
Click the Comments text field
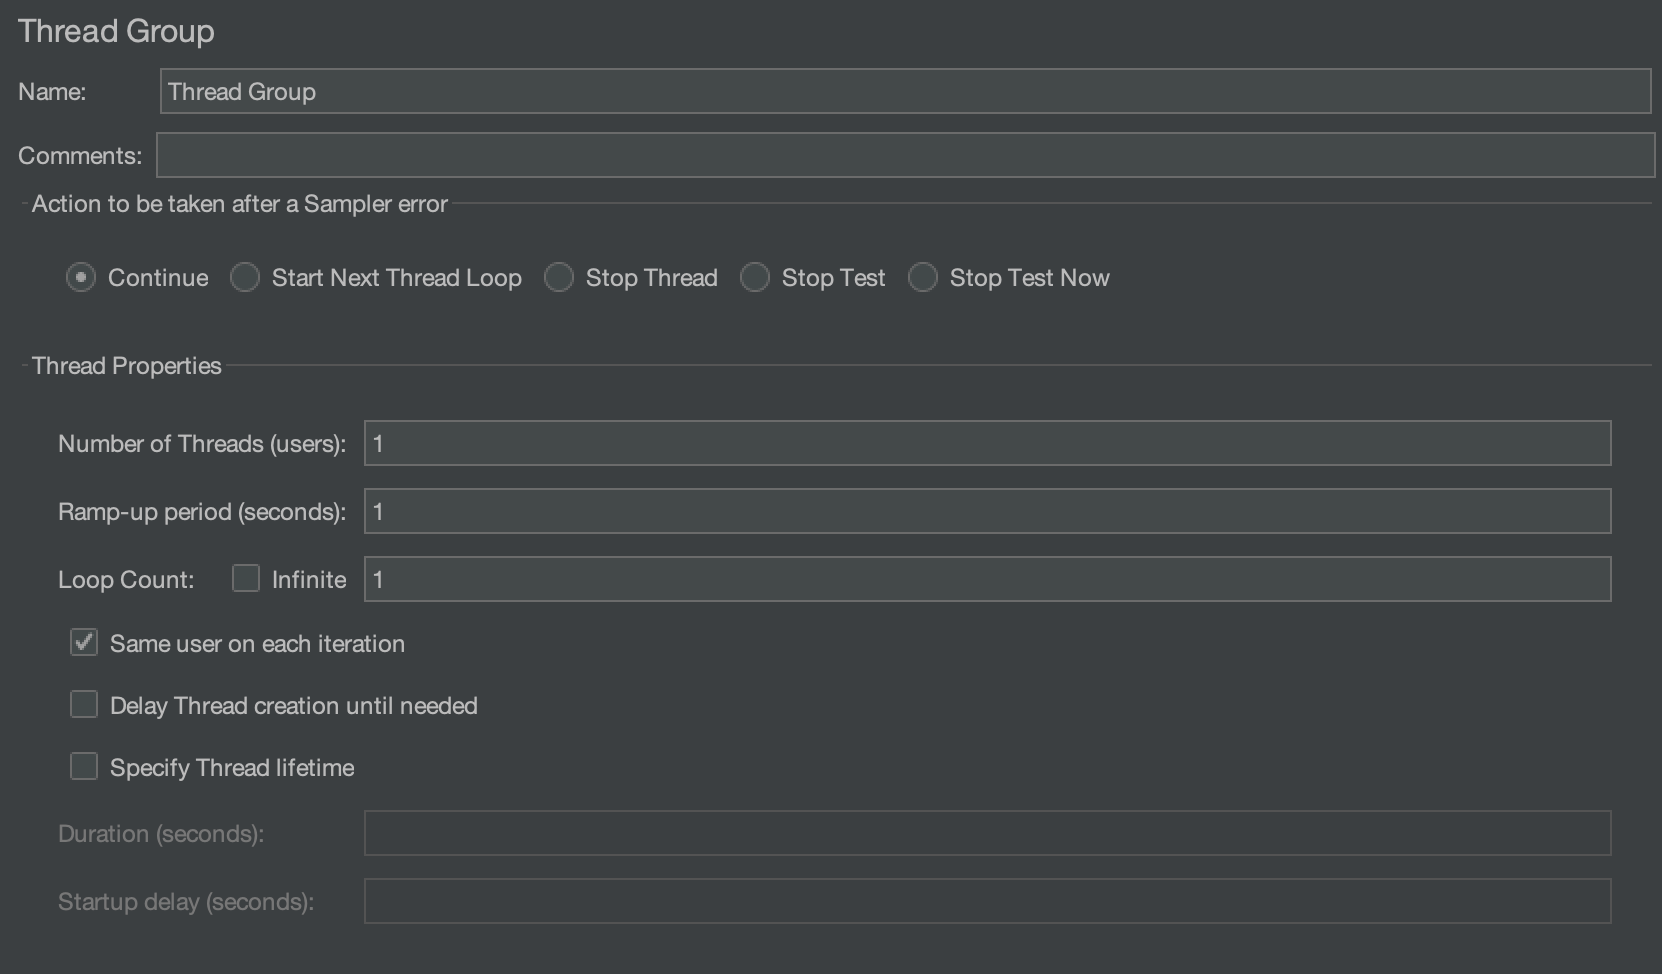click(x=904, y=155)
